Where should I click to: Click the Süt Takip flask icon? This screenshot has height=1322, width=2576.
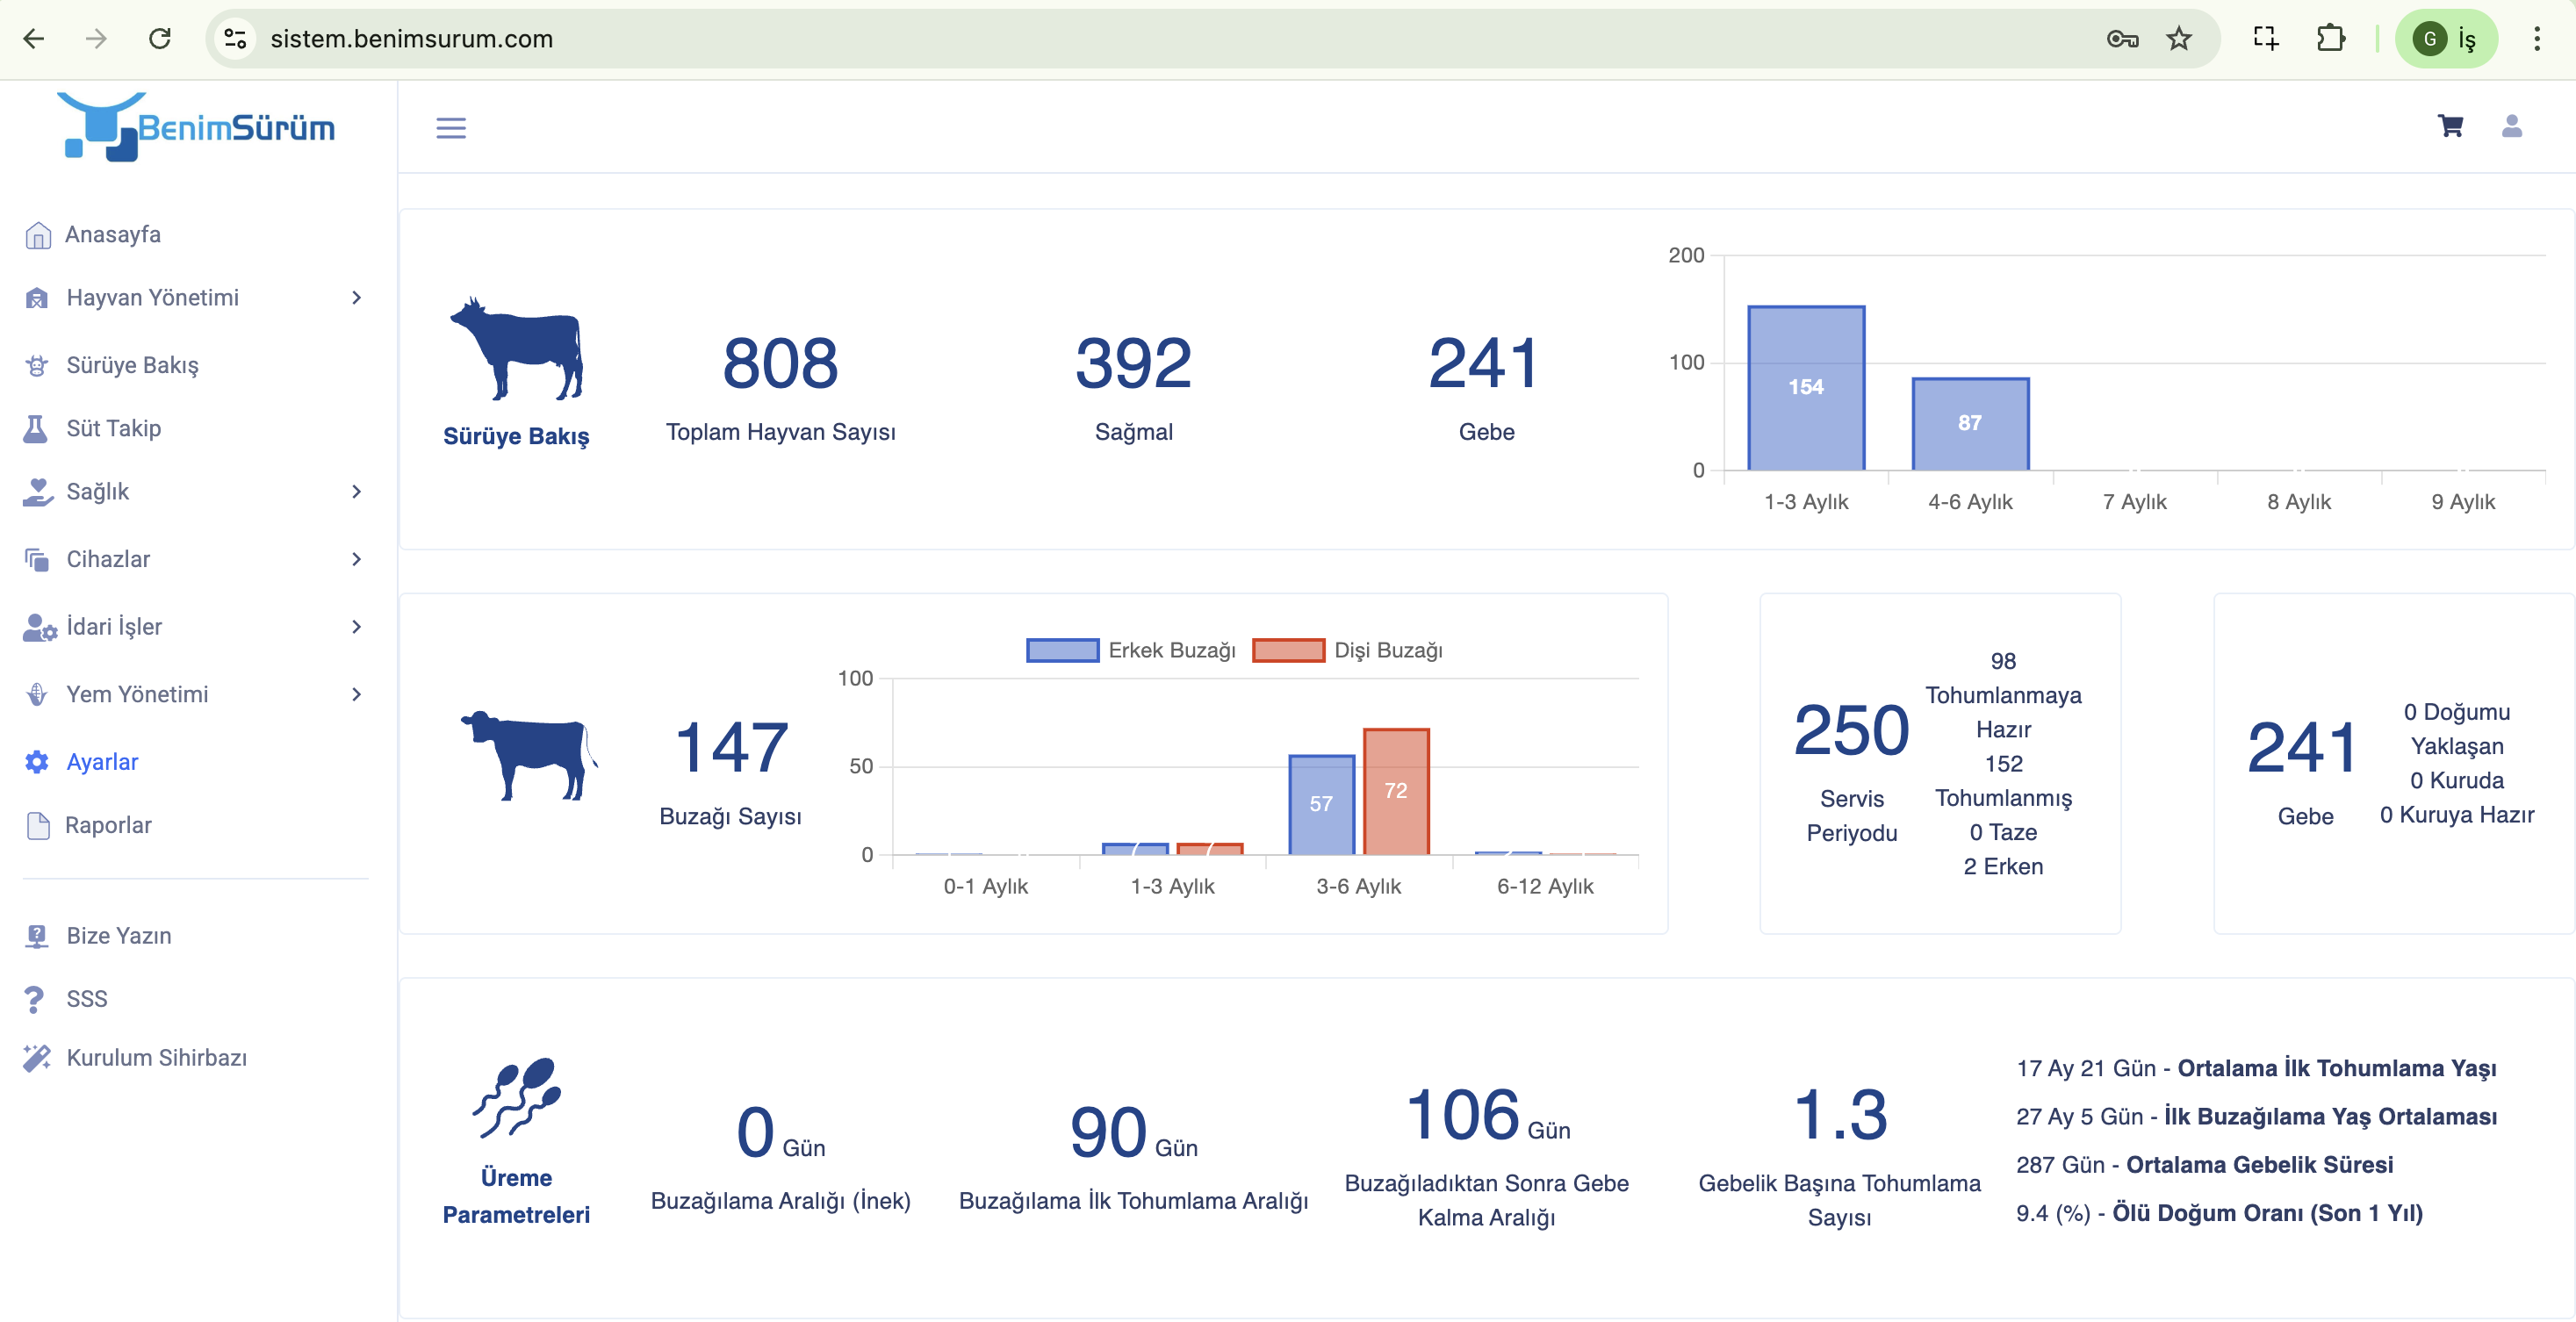[x=36, y=428]
